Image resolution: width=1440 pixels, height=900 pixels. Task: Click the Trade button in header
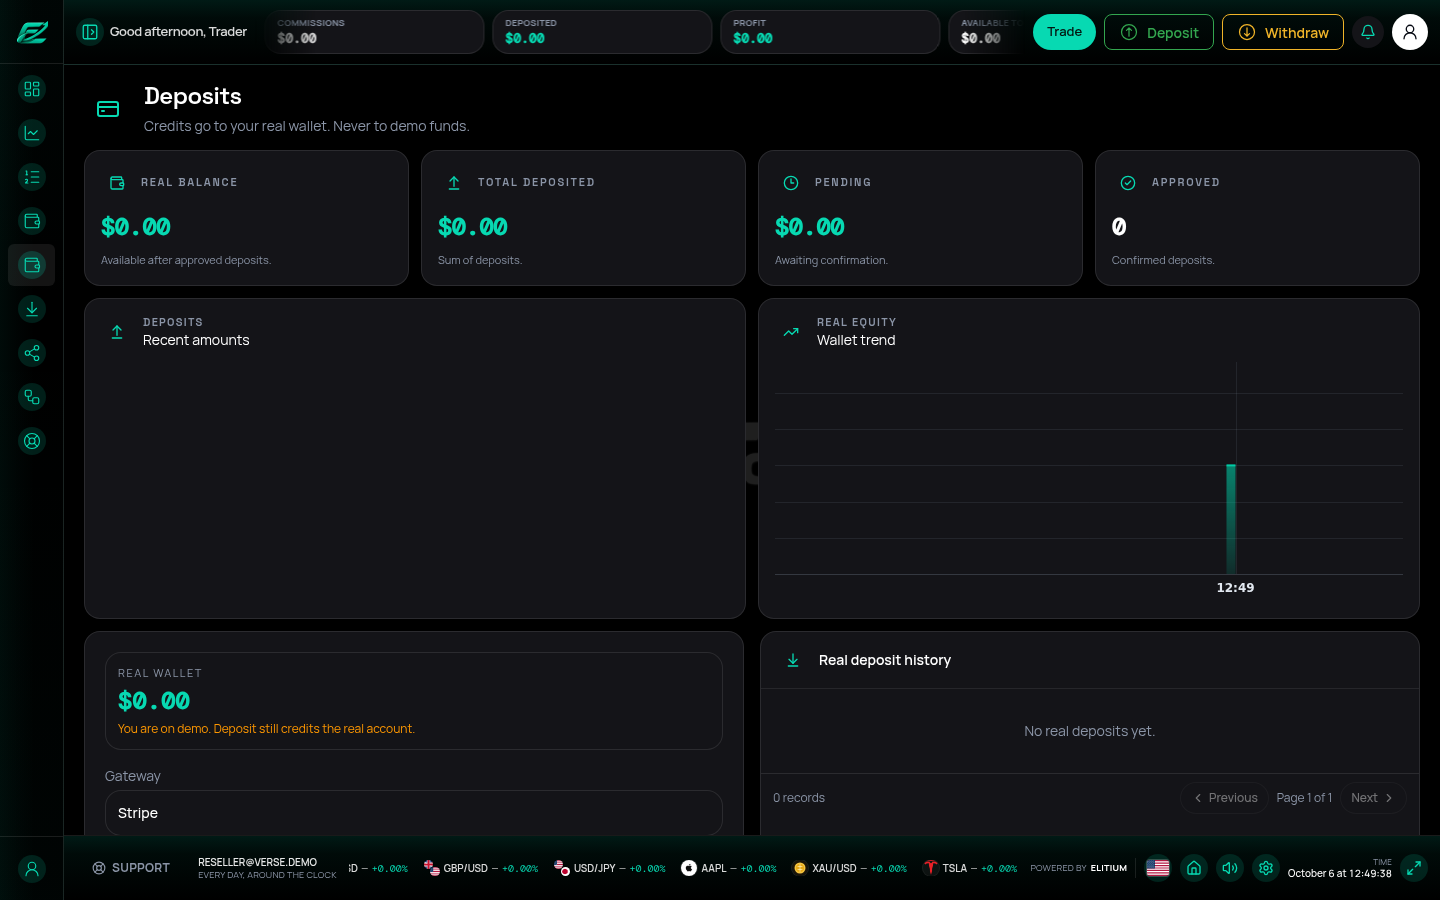click(x=1064, y=32)
